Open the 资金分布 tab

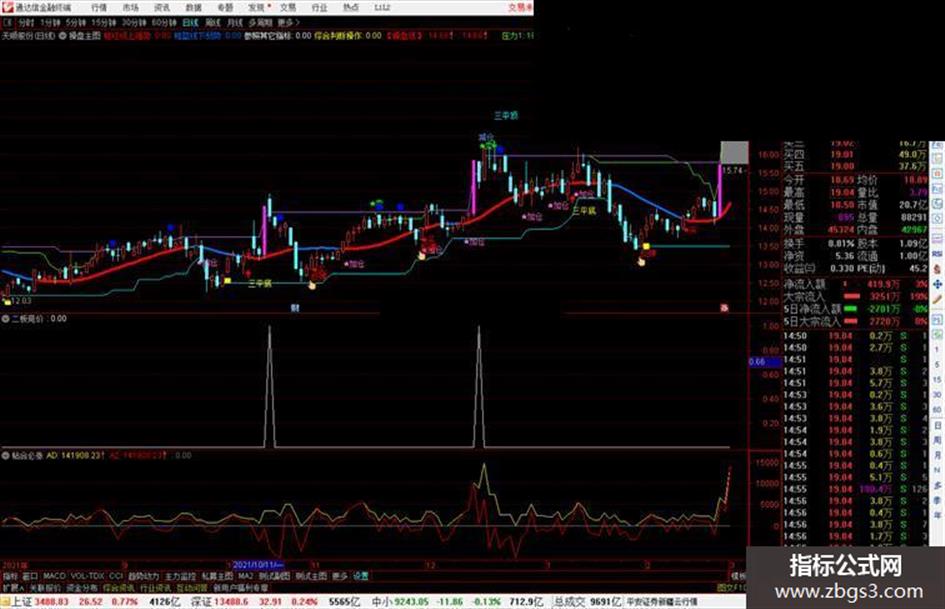coord(82,587)
